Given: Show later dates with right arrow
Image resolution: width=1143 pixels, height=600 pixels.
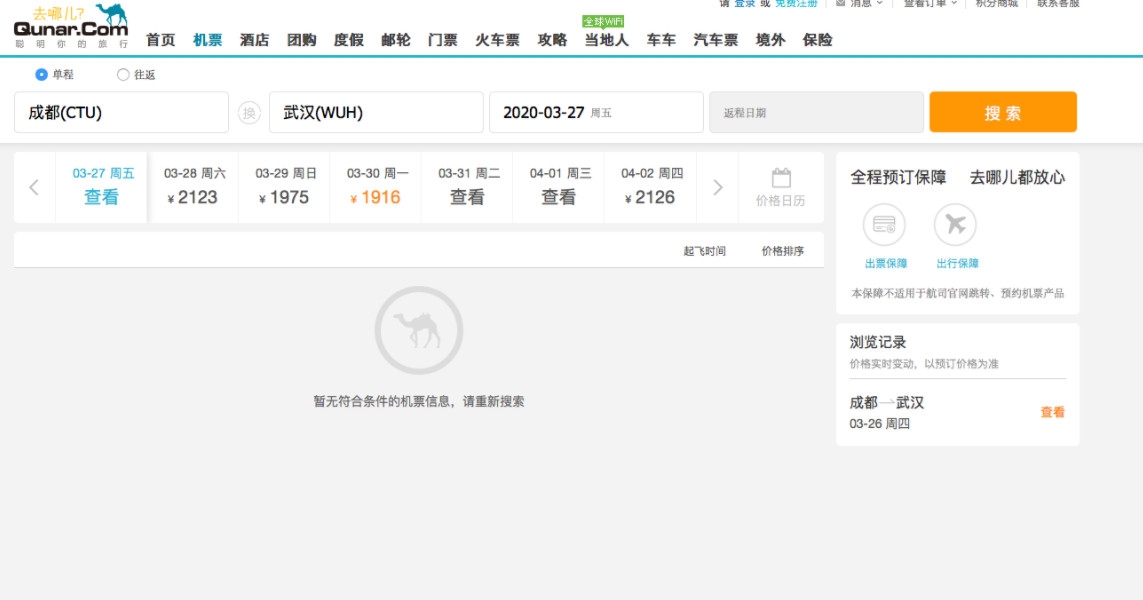Looking at the screenshot, I should pyautogui.click(x=717, y=187).
